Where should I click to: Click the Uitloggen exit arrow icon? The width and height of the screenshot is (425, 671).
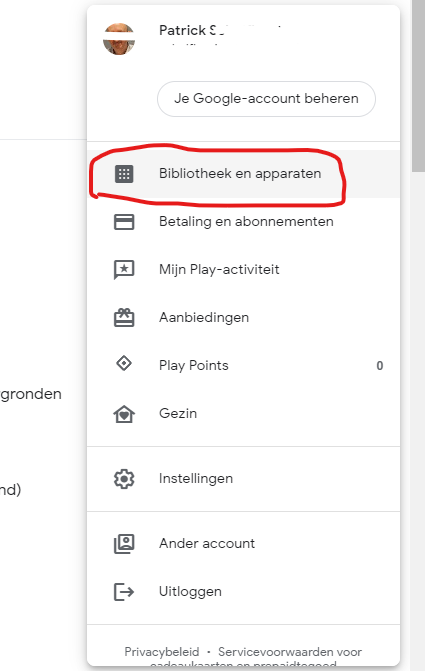click(124, 592)
